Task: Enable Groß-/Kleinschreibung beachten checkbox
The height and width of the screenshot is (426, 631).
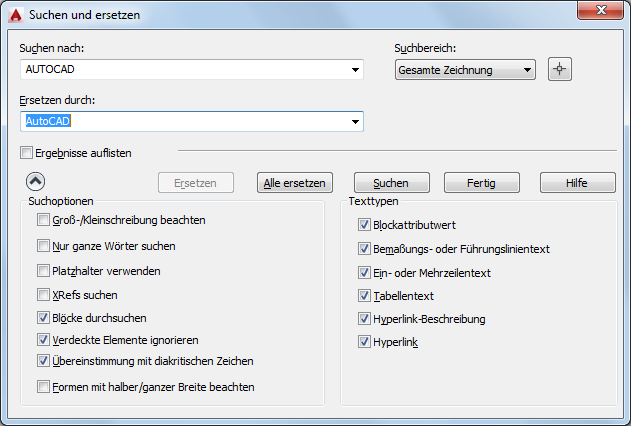Action: [x=43, y=220]
